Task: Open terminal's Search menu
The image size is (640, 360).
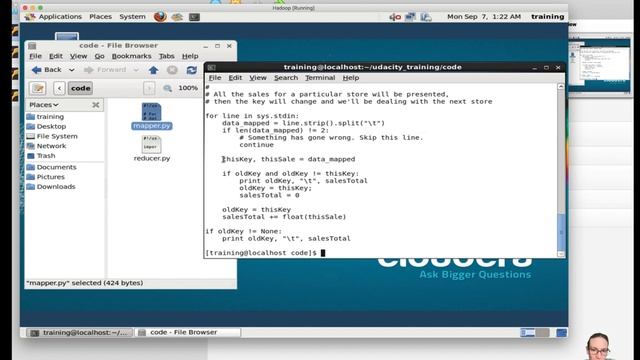Action: coord(286,78)
